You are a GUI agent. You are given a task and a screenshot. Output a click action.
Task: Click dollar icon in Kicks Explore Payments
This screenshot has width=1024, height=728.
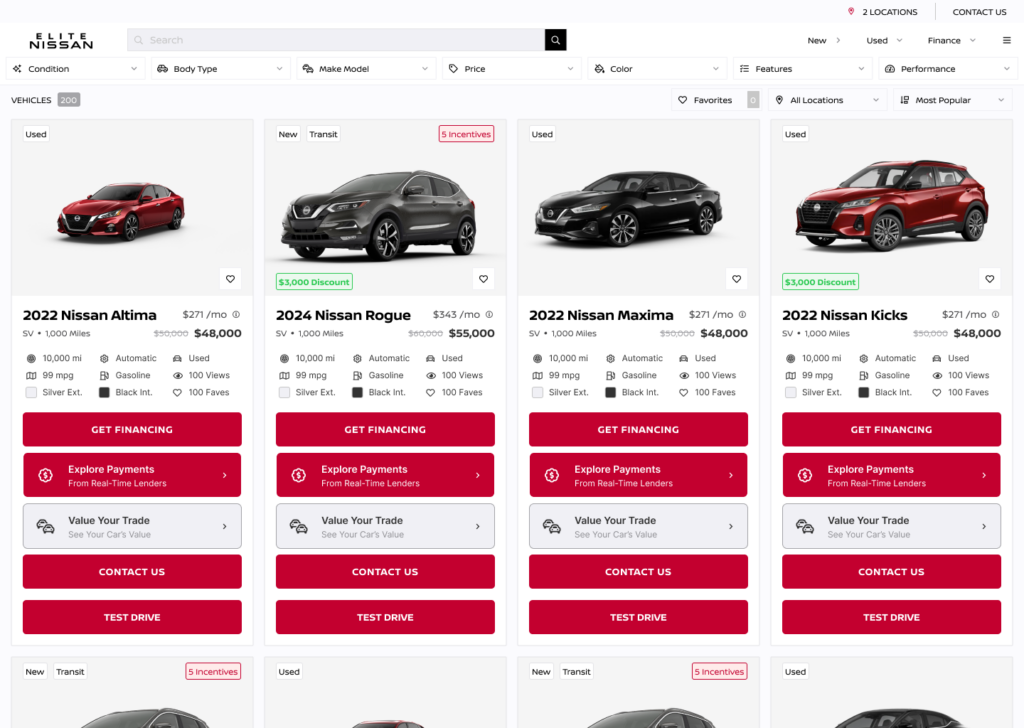pos(805,475)
